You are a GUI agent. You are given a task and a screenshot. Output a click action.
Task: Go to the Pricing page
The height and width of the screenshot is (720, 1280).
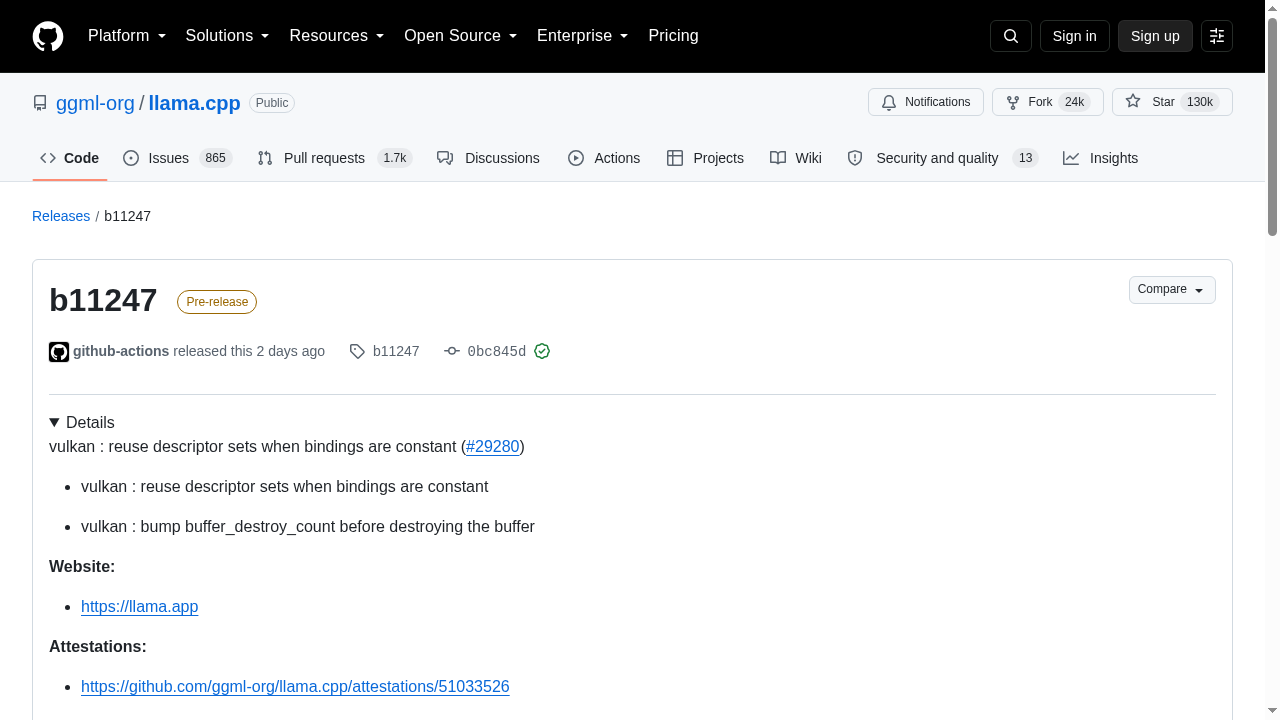(x=673, y=36)
